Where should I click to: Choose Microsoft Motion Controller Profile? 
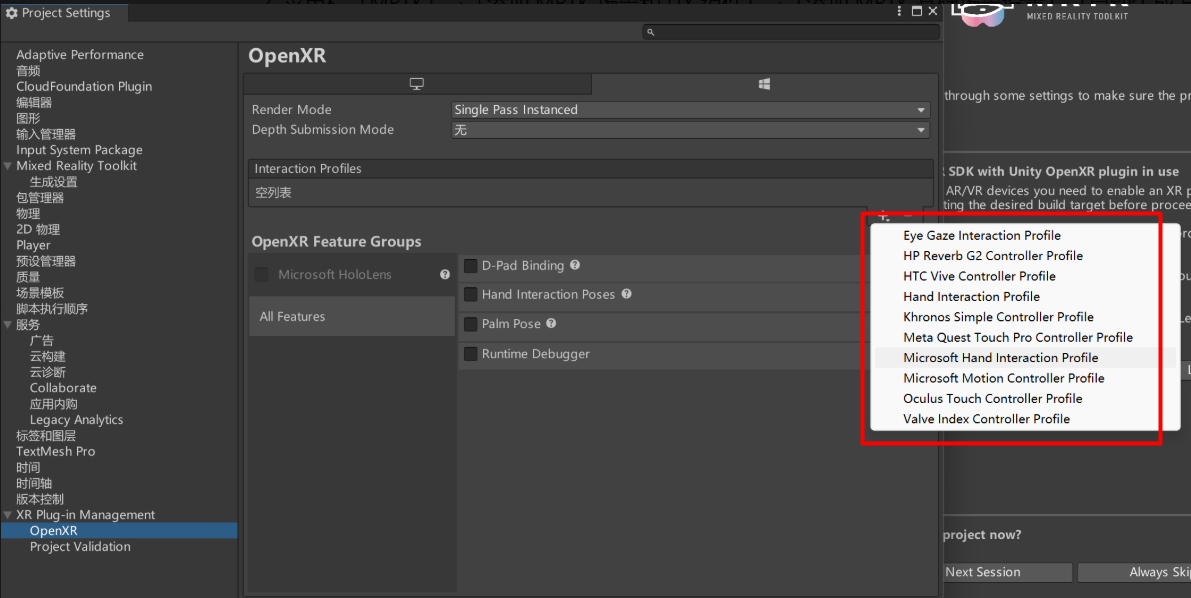[x=1003, y=378]
